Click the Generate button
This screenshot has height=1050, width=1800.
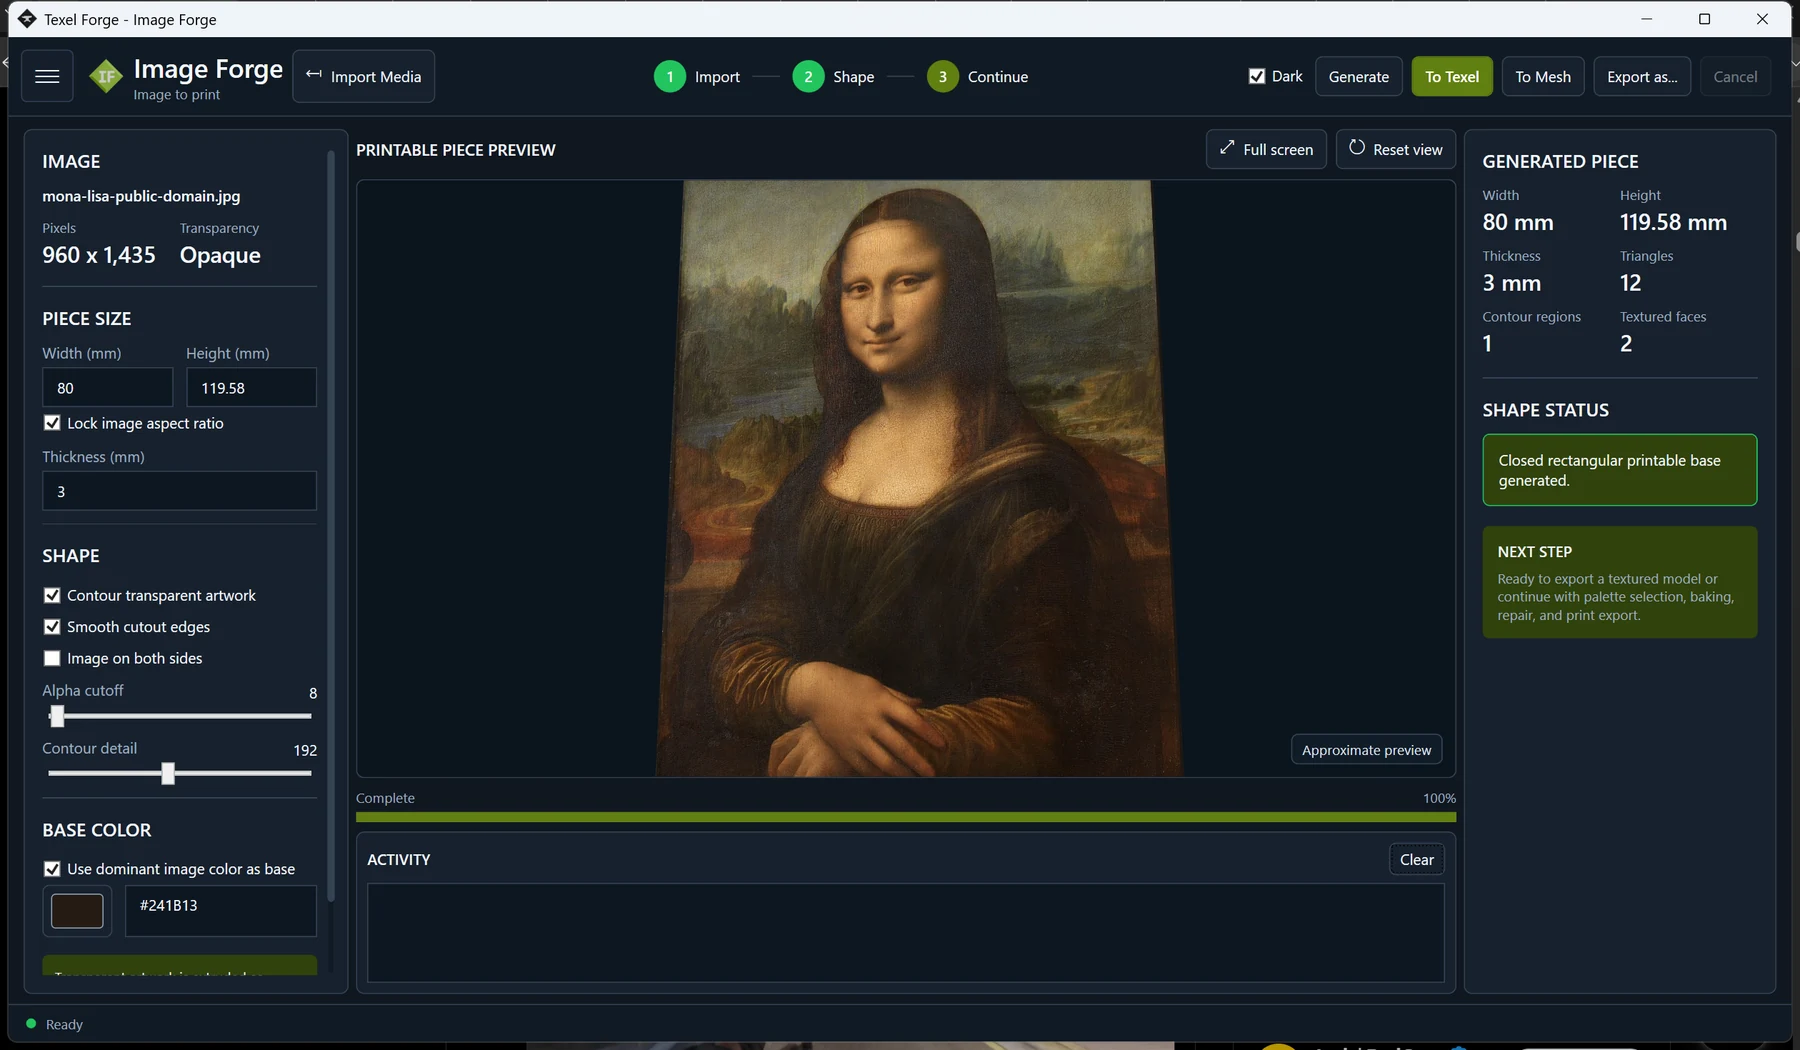coord(1358,76)
